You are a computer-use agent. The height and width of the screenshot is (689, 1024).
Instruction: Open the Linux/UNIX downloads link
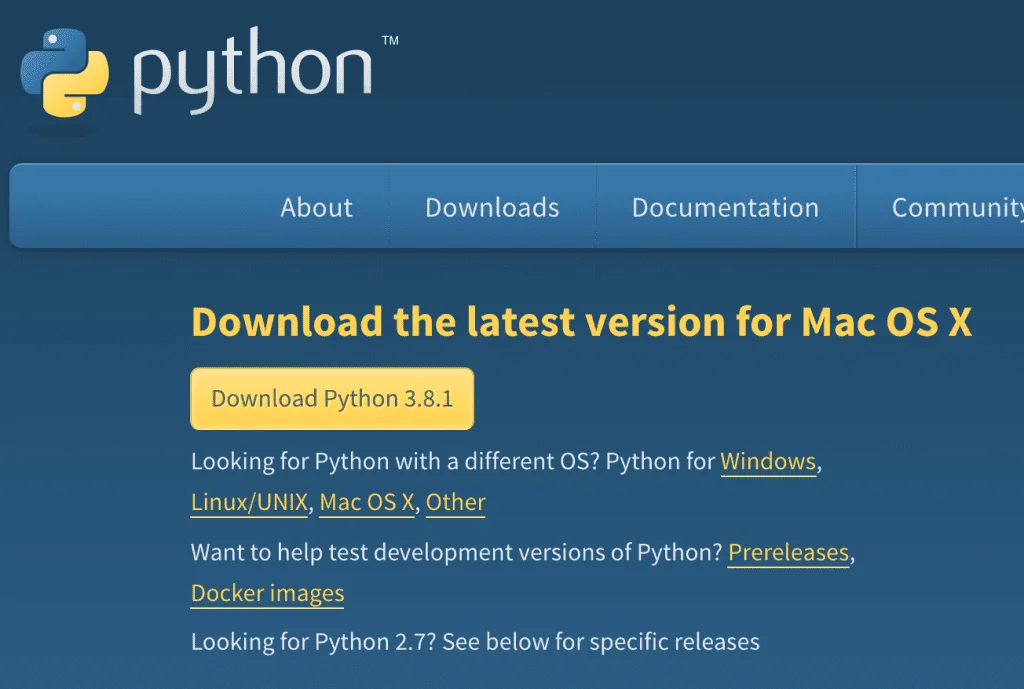(247, 501)
